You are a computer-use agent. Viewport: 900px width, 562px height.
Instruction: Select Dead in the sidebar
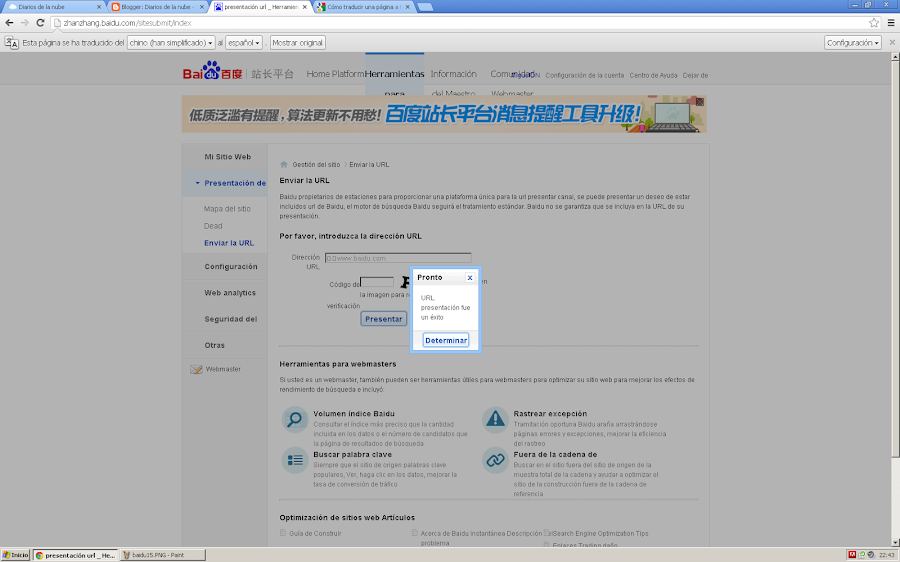213,226
